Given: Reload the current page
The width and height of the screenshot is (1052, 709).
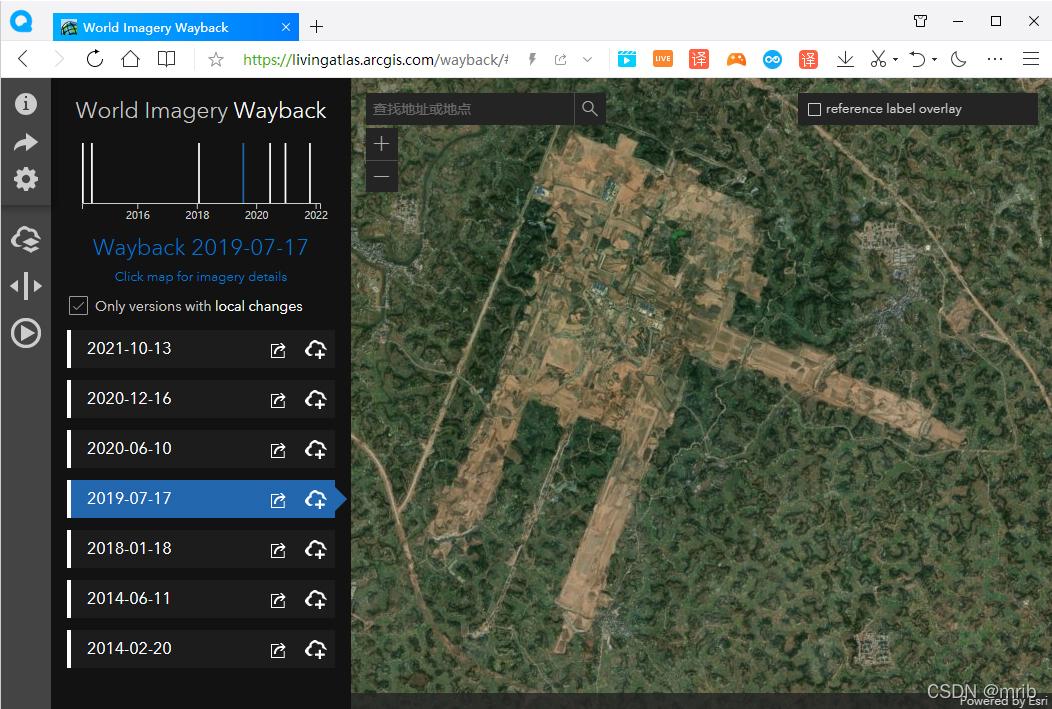Looking at the screenshot, I should coord(95,59).
